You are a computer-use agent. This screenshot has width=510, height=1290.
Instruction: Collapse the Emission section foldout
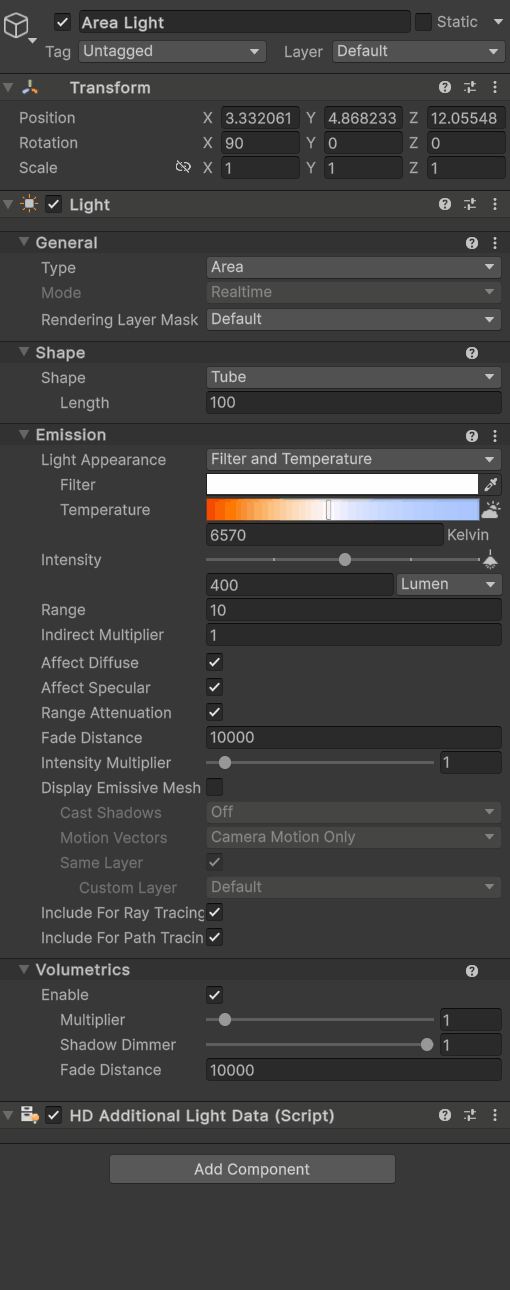pos(24,435)
